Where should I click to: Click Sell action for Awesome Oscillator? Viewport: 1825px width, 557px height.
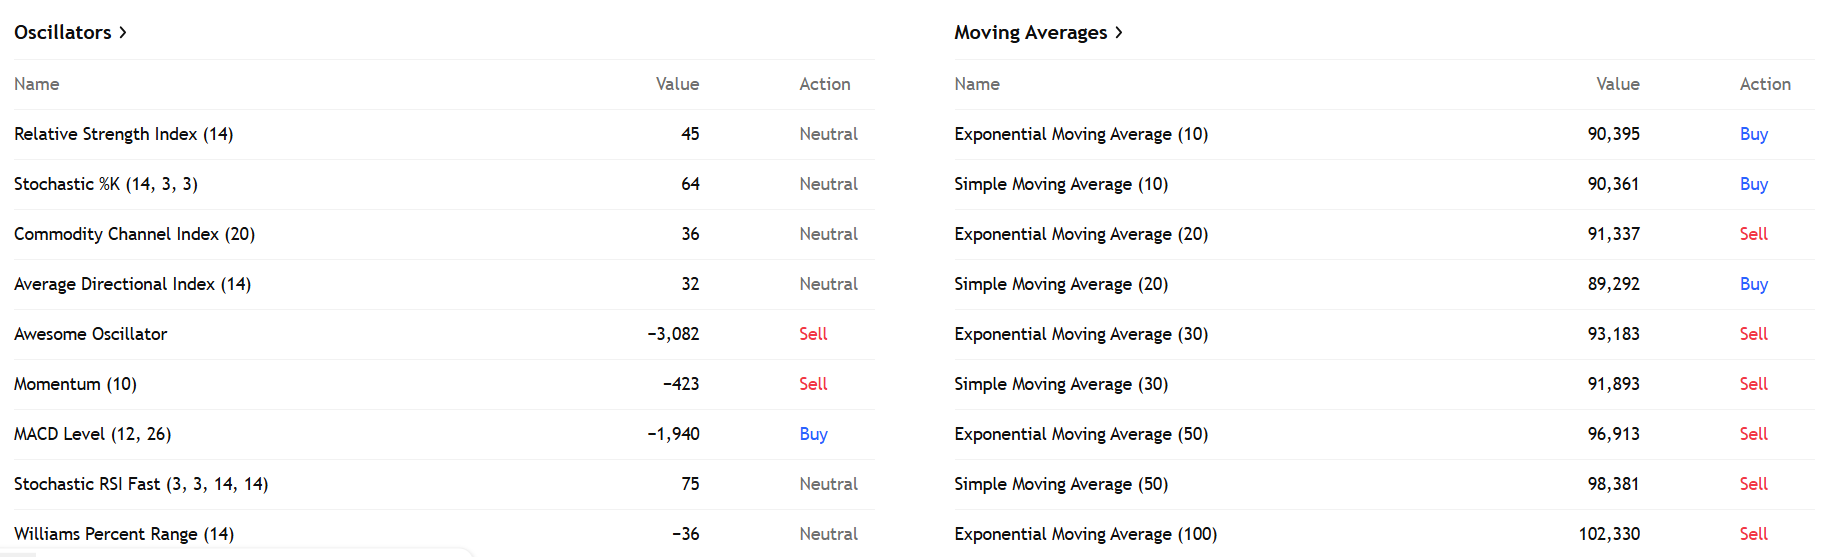813,334
